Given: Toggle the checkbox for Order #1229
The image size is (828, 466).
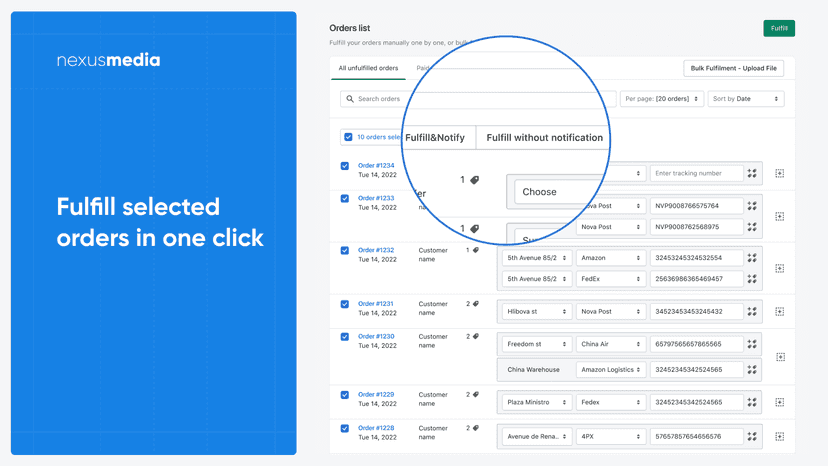Looking at the screenshot, I should (x=345, y=395).
